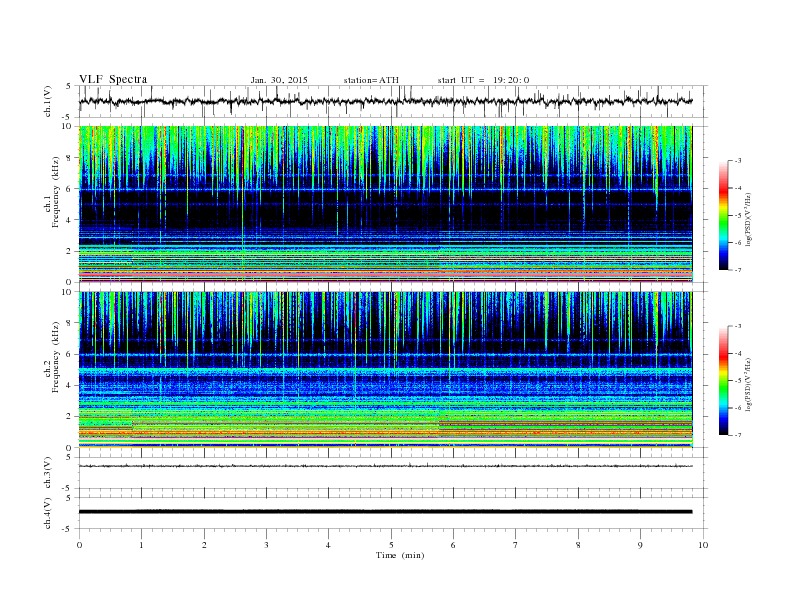Click the ch.1 spectrogram color scale bar
Image resolution: width=792 pixels, height=612 pixels.
click(723, 215)
